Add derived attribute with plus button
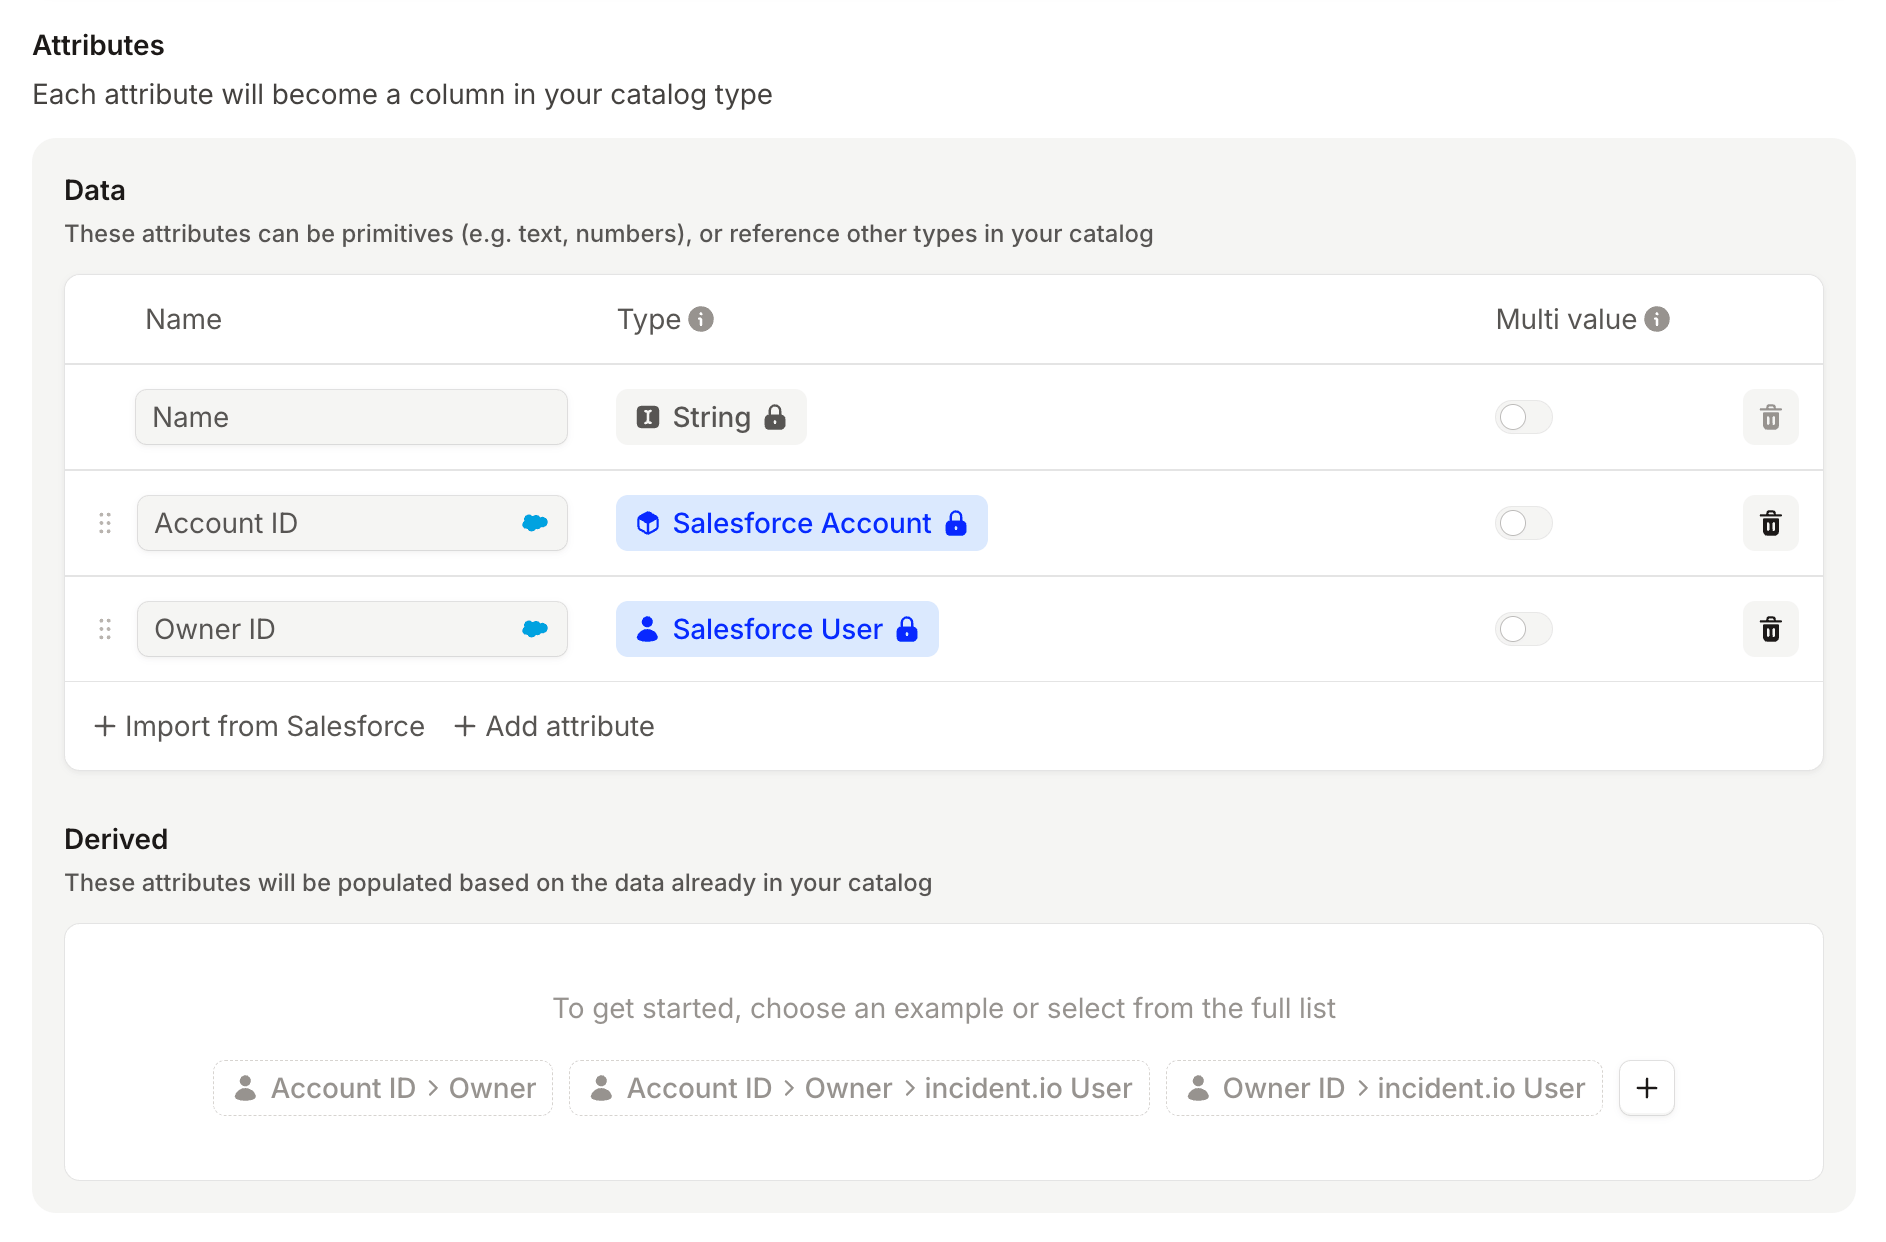The image size is (1886, 1242). pyautogui.click(x=1646, y=1088)
